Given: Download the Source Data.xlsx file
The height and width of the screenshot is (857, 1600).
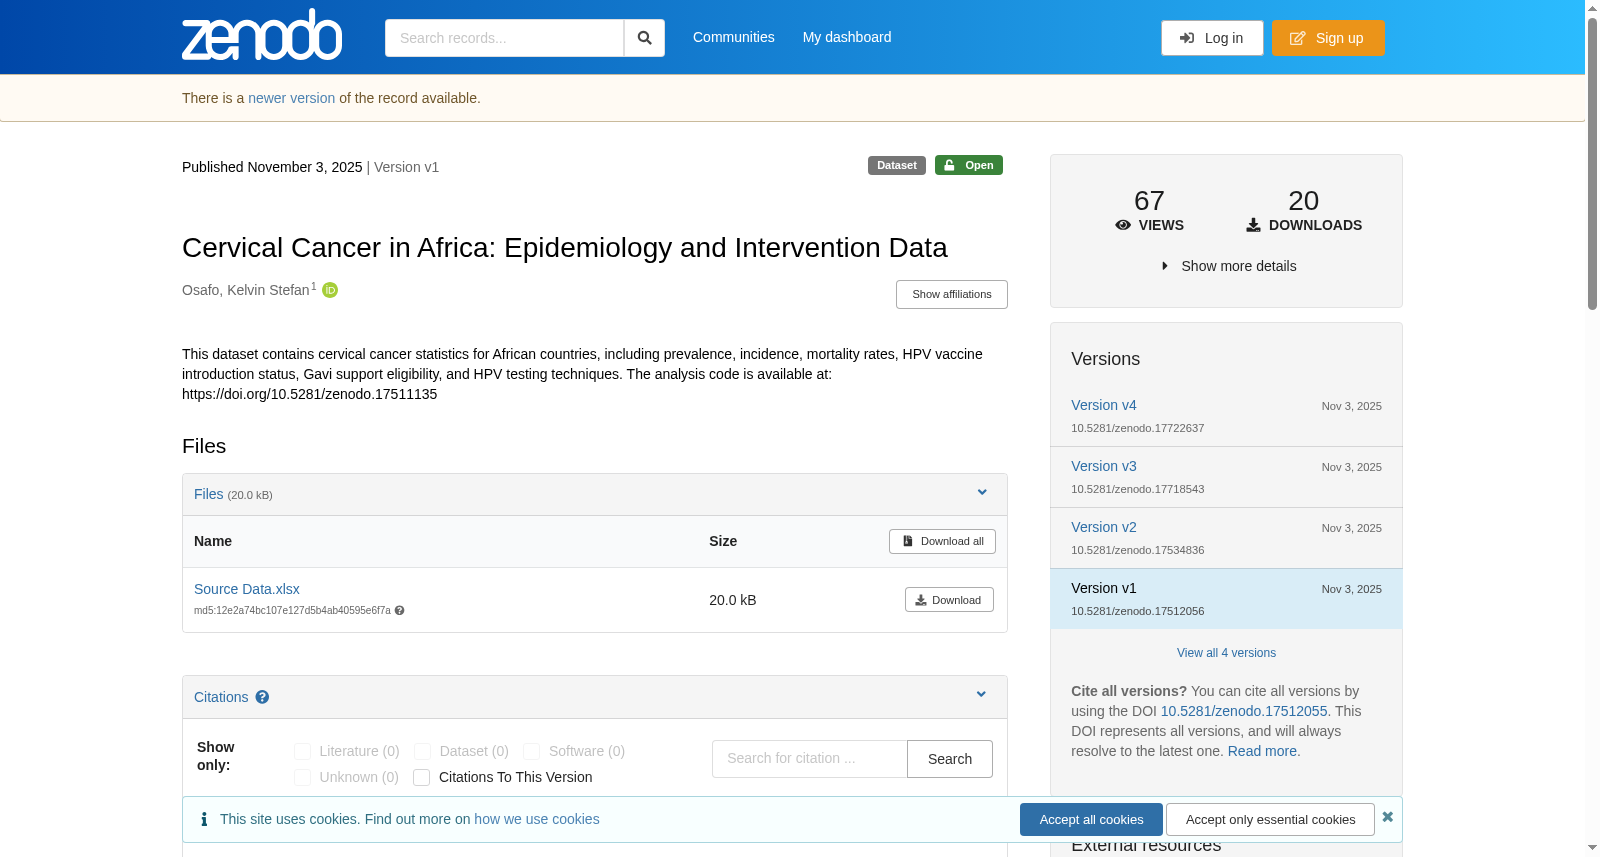Looking at the screenshot, I should (949, 600).
